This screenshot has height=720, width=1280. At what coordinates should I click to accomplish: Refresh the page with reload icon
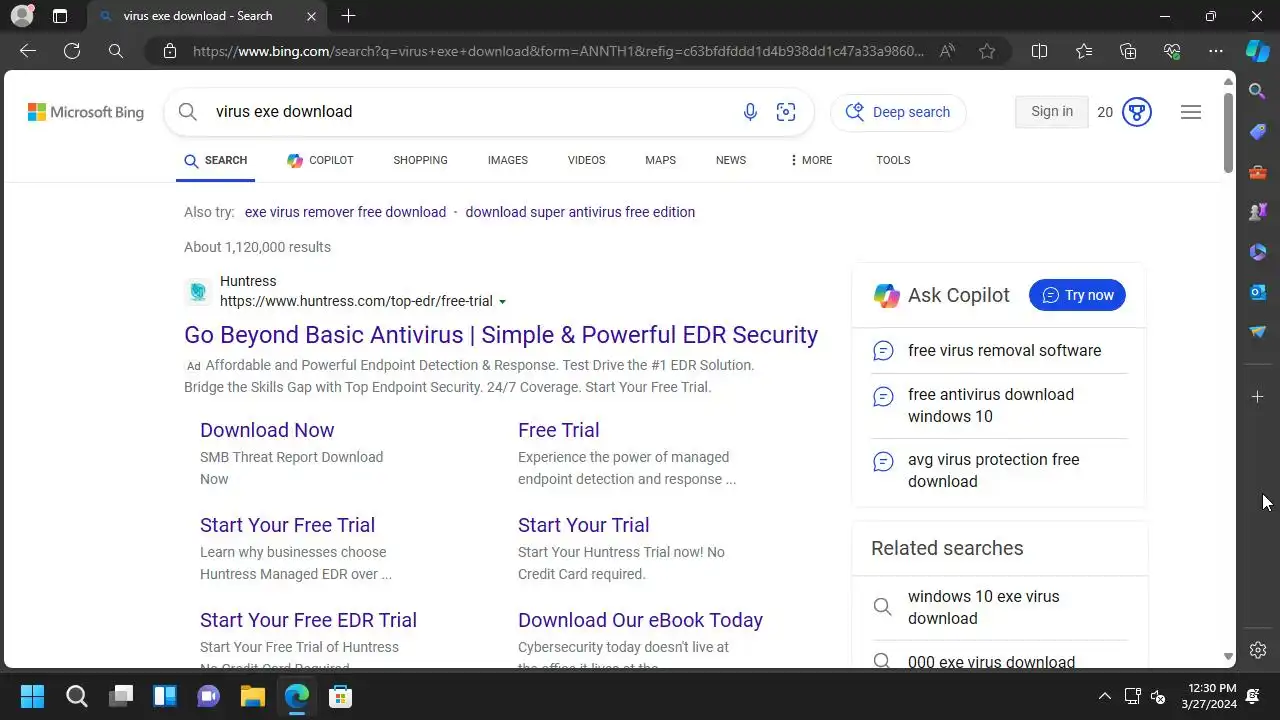click(72, 51)
